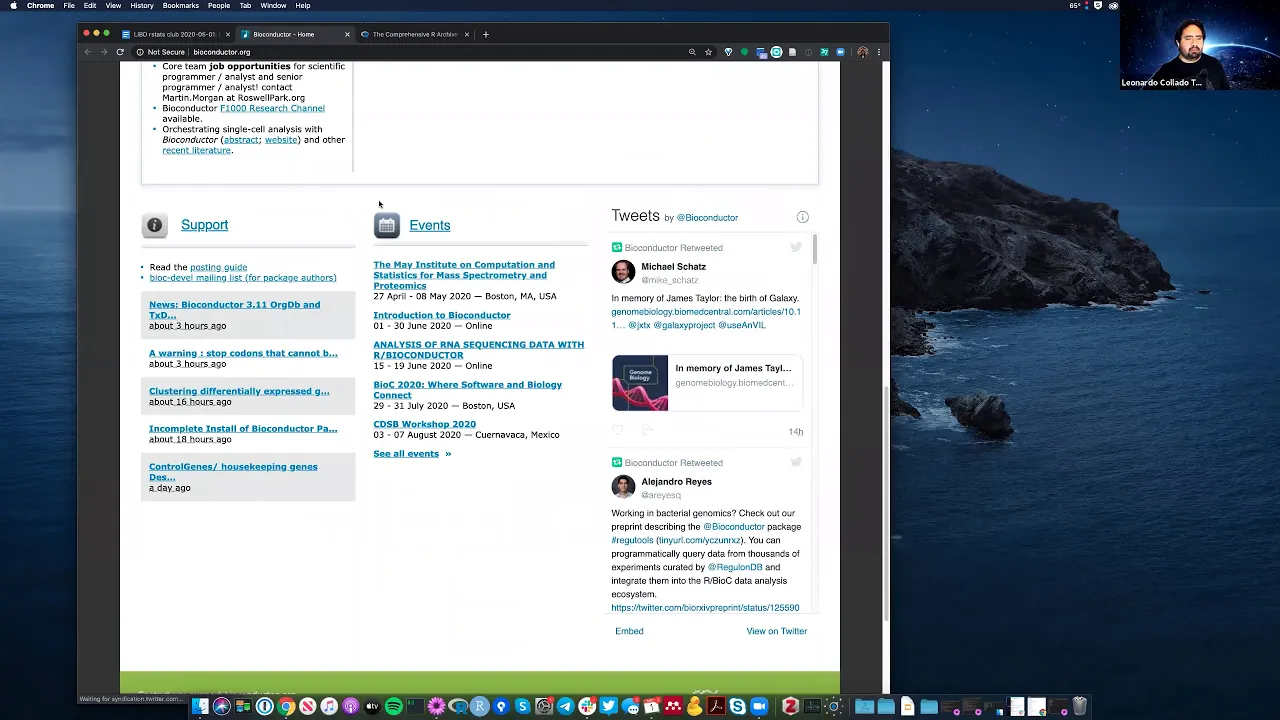Open the Support heading link
This screenshot has width=1280, height=720.
coord(205,225)
